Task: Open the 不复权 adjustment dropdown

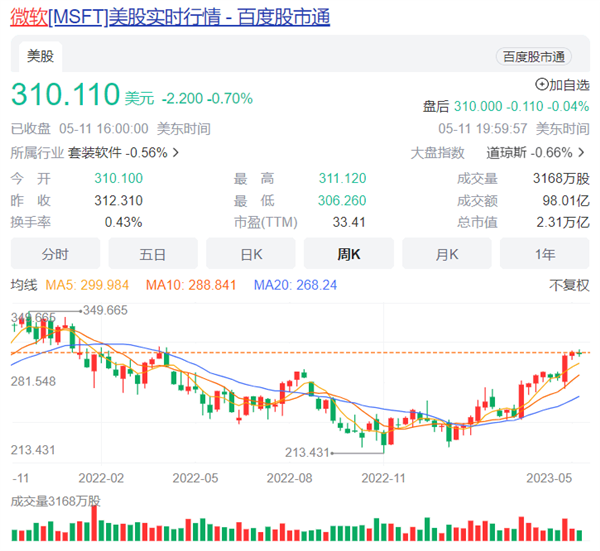Action: [x=569, y=285]
